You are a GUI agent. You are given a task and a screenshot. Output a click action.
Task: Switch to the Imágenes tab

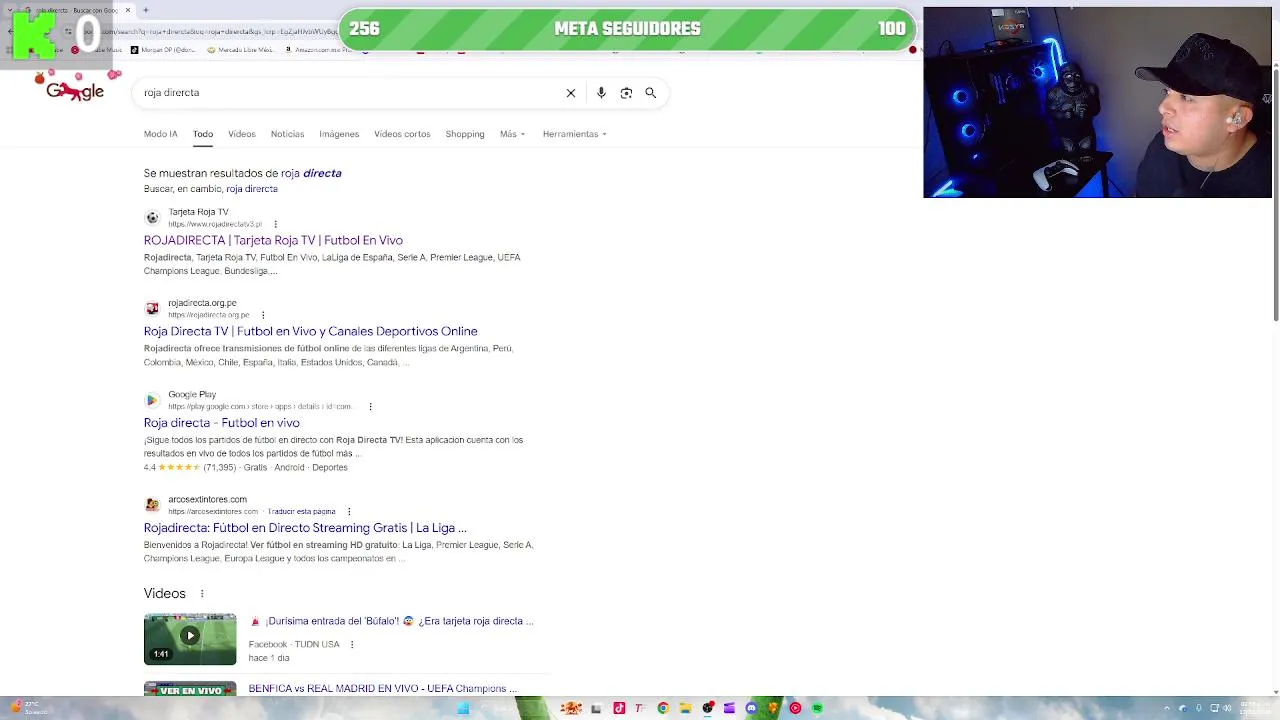pyautogui.click(x=339, y=134)
